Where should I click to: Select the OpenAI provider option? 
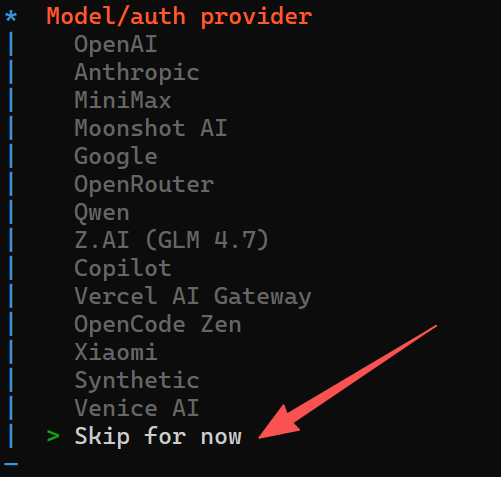(x=115, y=44)
